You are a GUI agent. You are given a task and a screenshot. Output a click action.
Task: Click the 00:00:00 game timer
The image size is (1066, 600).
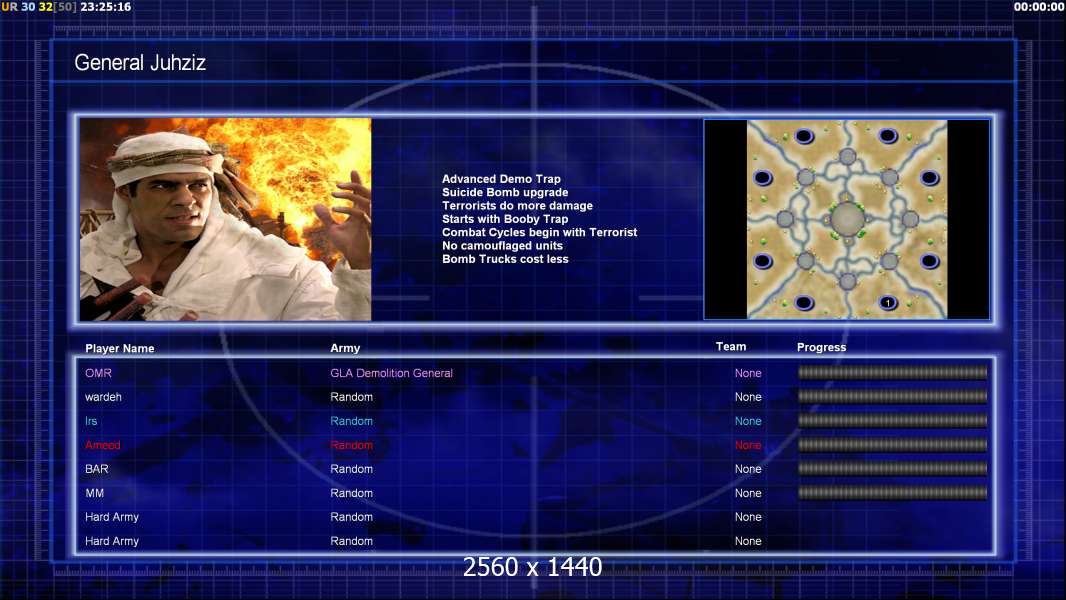pos(1038,7)
